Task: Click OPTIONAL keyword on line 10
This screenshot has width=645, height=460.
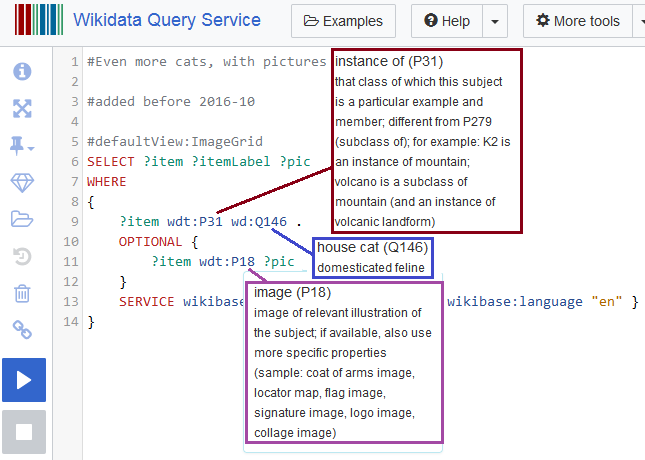Action: [x=150, y=242]
